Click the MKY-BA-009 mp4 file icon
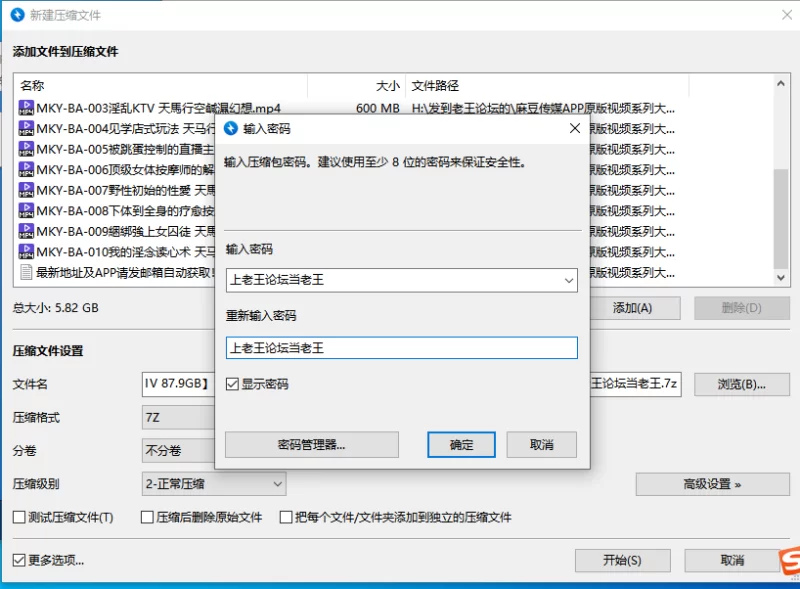 coord(26,231)
